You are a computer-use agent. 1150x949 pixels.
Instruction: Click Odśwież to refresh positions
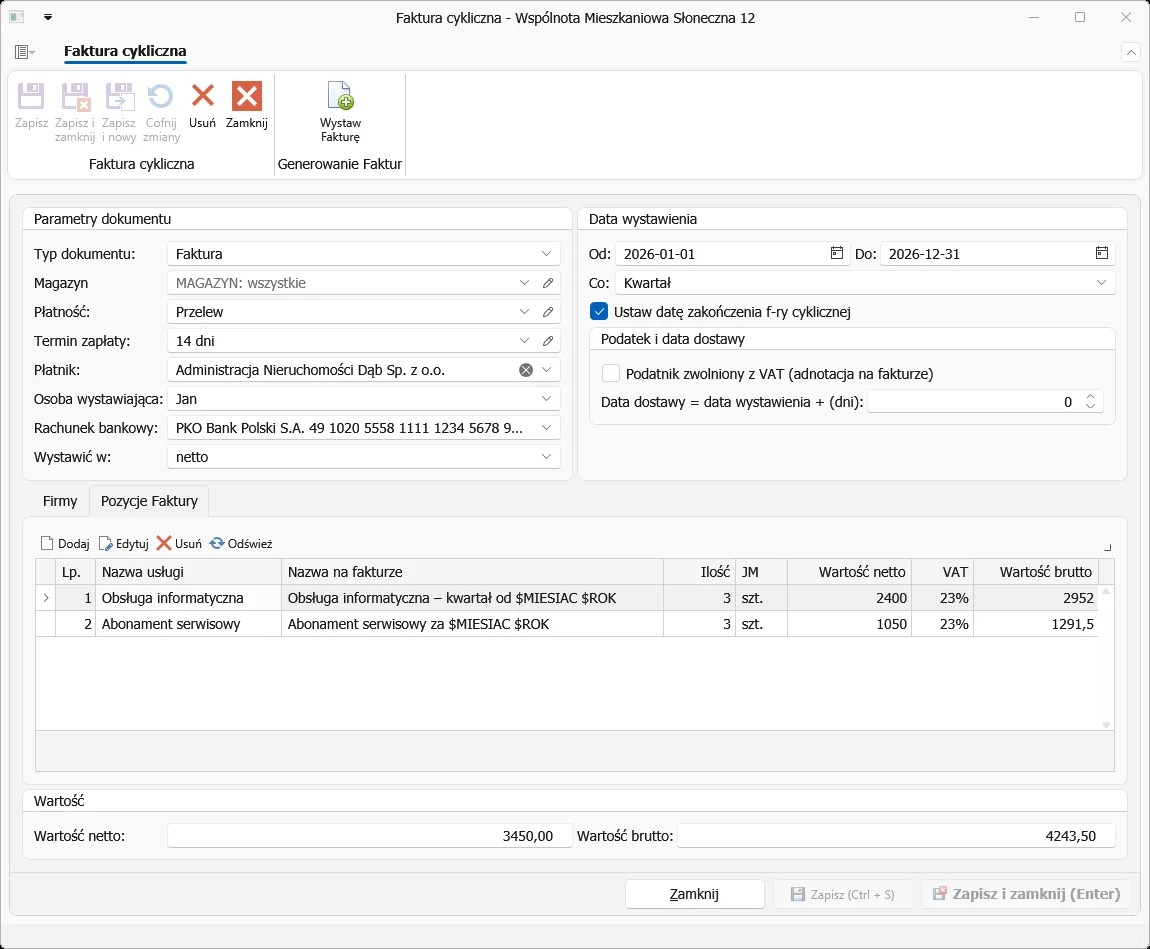click(x=241, y=543)
